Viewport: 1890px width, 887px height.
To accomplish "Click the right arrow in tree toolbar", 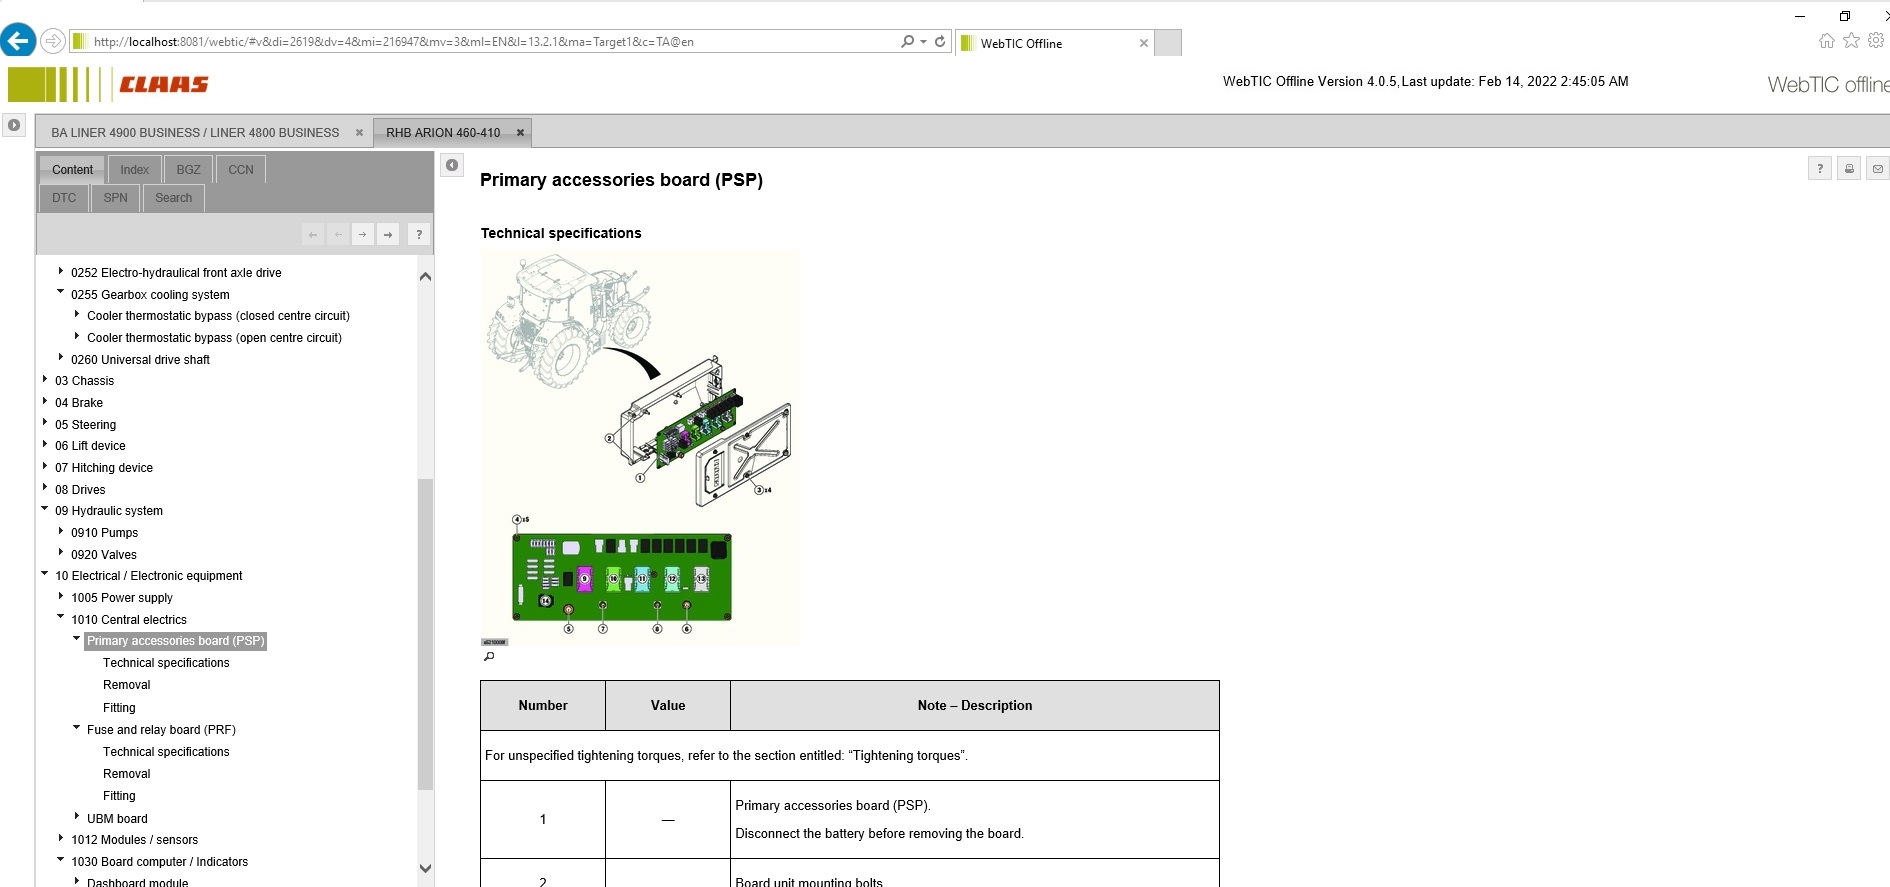I will pos(362,234).
